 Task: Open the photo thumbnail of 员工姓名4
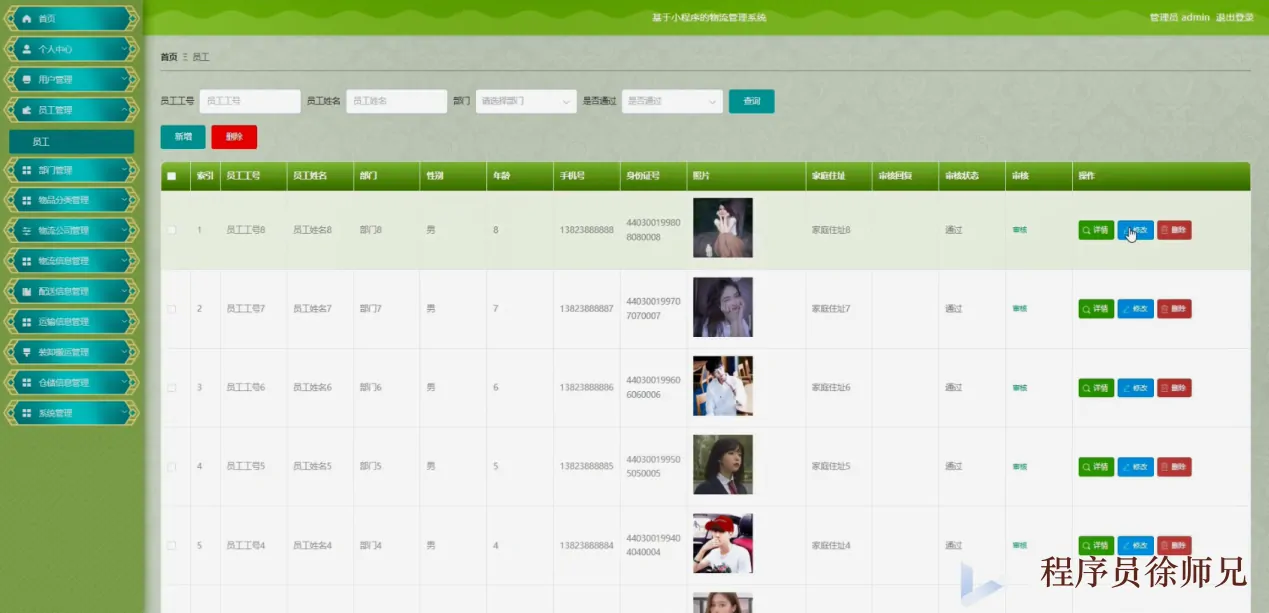tap(723, 544)
